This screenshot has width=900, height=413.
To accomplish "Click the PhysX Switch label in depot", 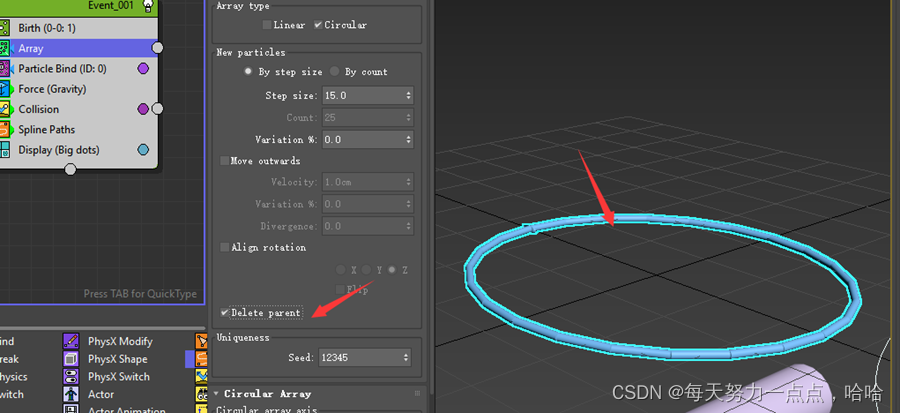I will (119, 377).
